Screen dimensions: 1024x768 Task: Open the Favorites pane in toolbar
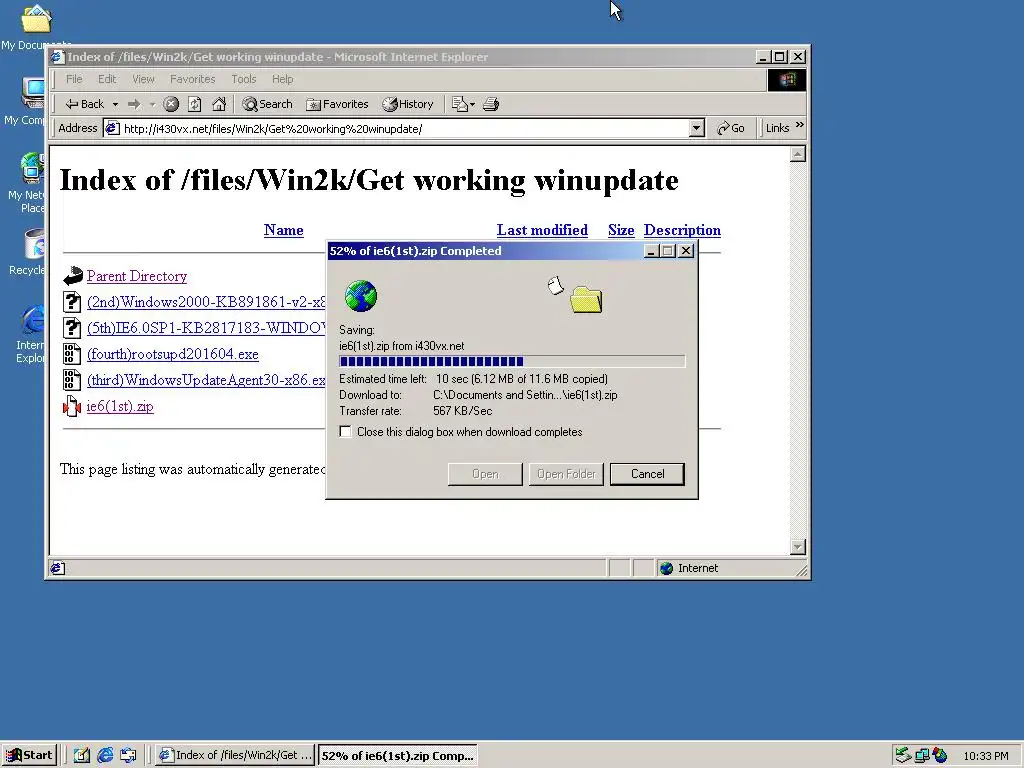[337, 104]
